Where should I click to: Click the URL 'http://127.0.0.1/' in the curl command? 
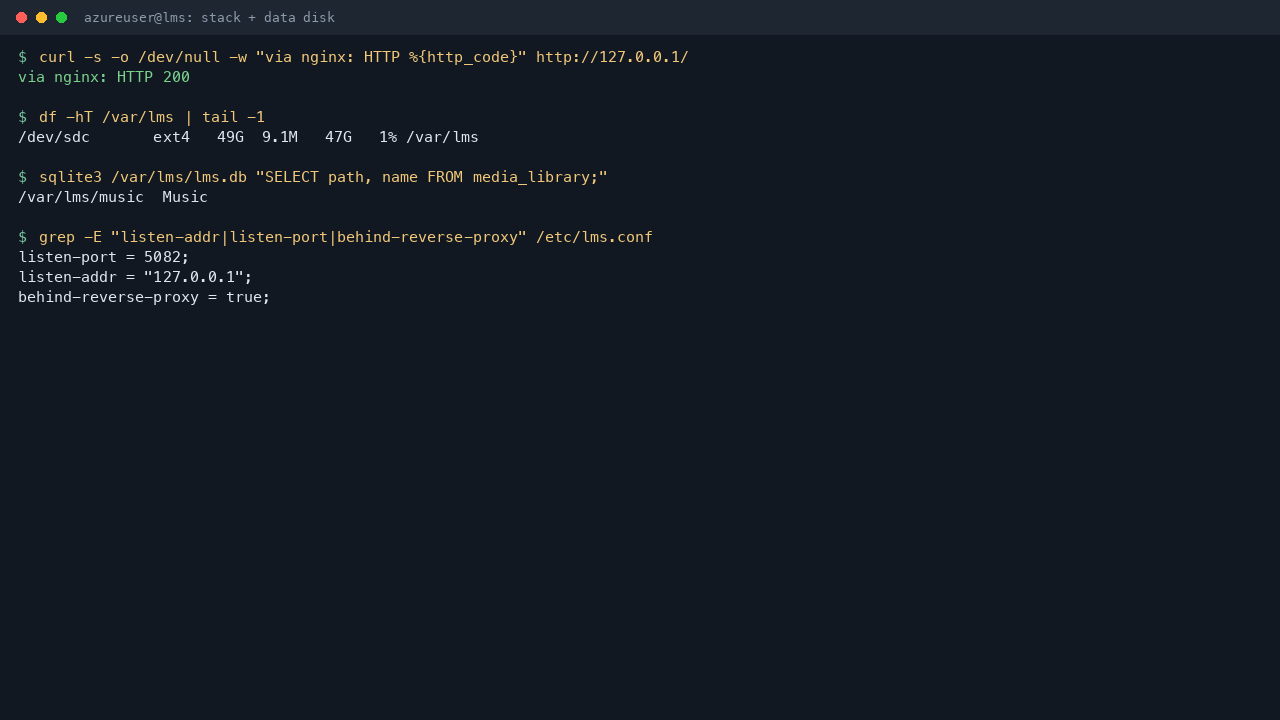612,57
